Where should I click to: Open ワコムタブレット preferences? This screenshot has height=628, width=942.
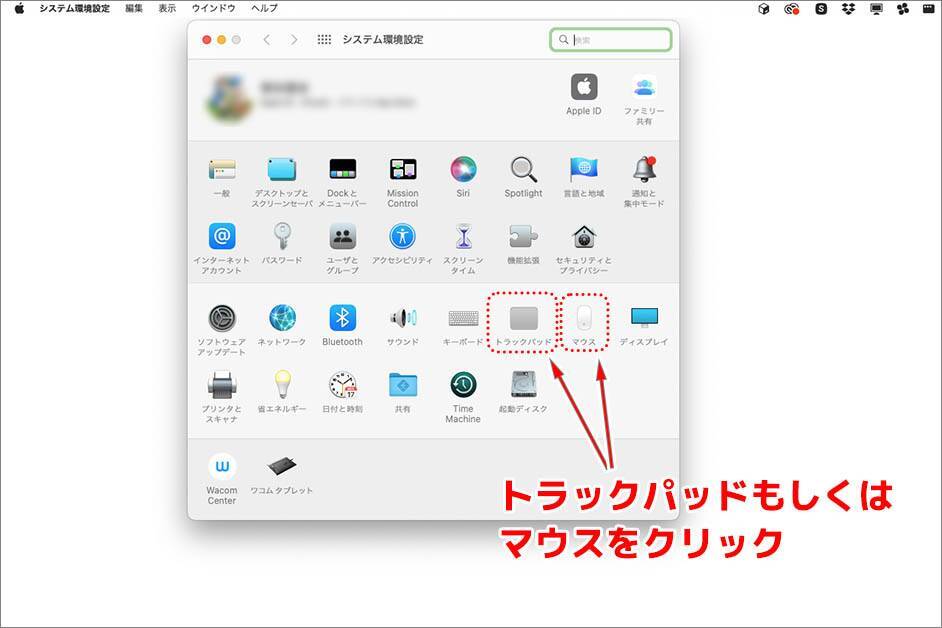coord(282,466)
